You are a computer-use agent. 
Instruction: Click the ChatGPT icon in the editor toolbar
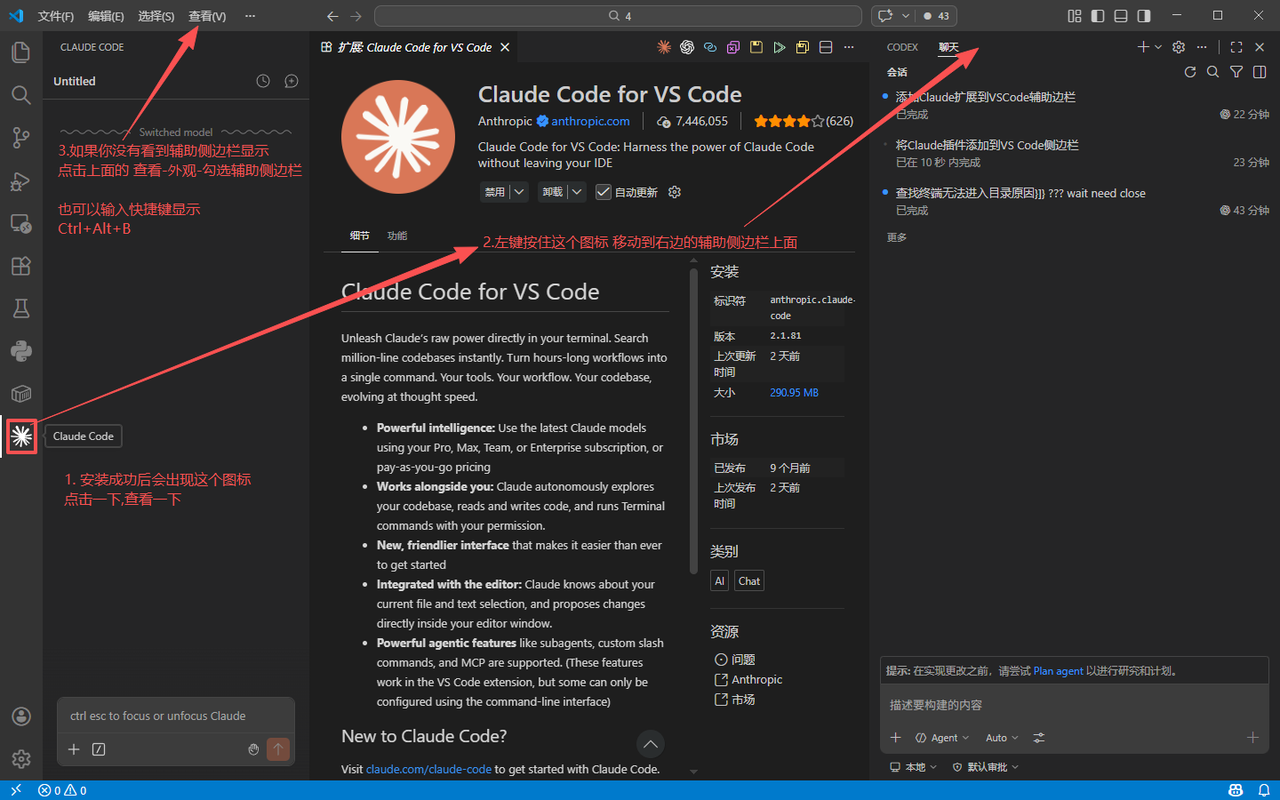pos(687,47)
